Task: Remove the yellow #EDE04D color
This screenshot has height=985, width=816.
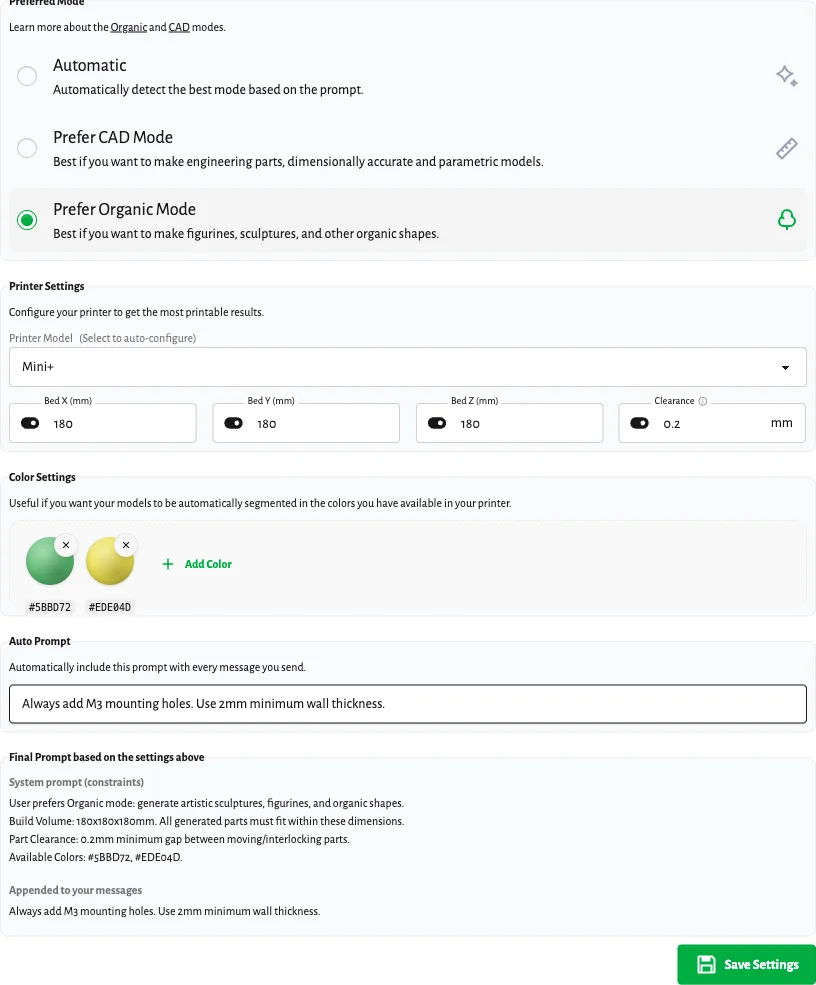Action: click(x=126, y=545)
